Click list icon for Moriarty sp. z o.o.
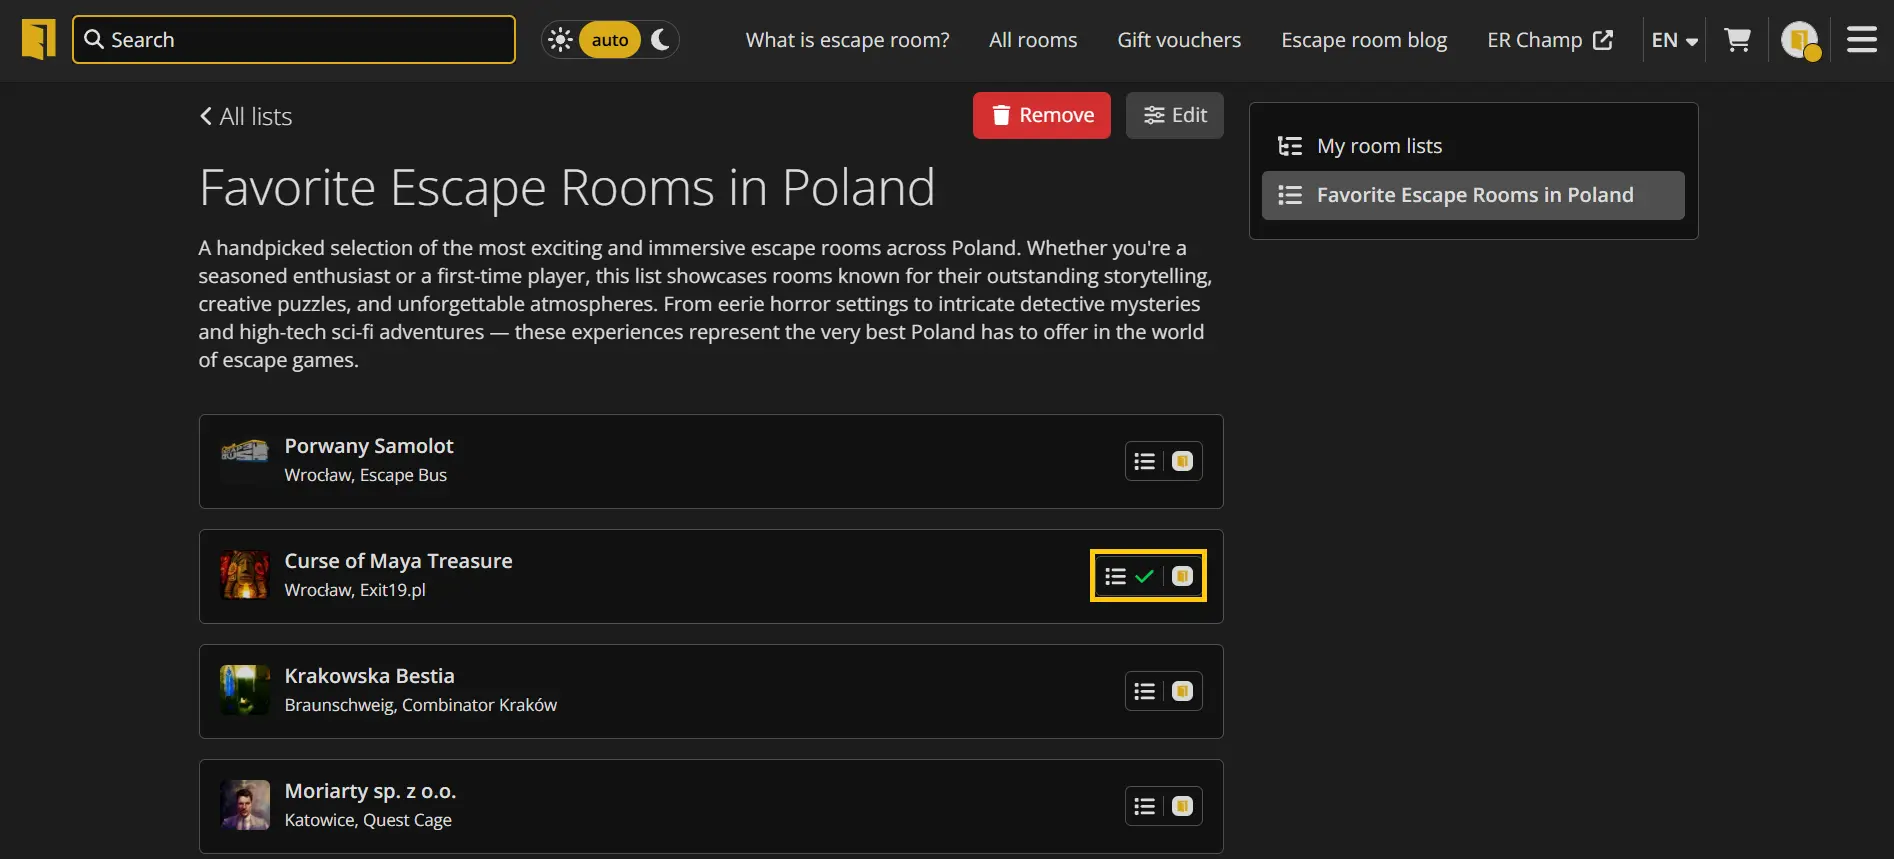 tap(1144, 806)
